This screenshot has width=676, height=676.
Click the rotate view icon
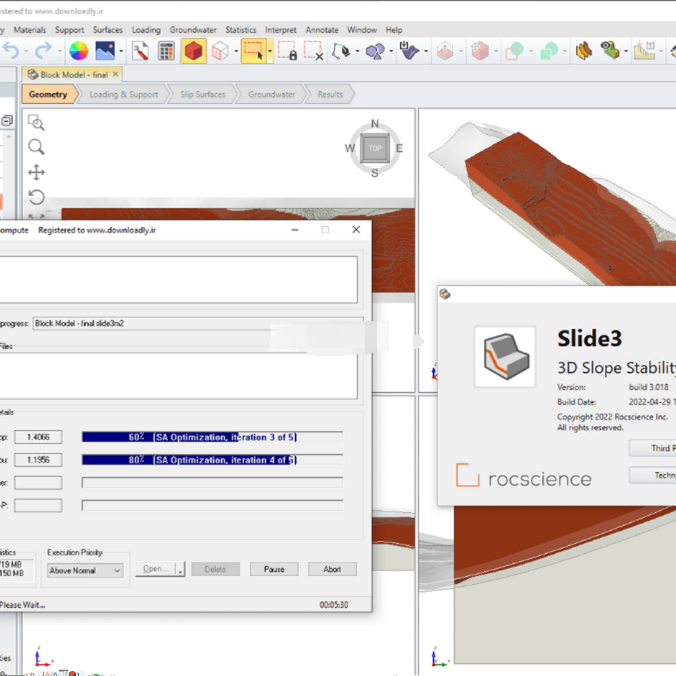click(x=36, y=197)
